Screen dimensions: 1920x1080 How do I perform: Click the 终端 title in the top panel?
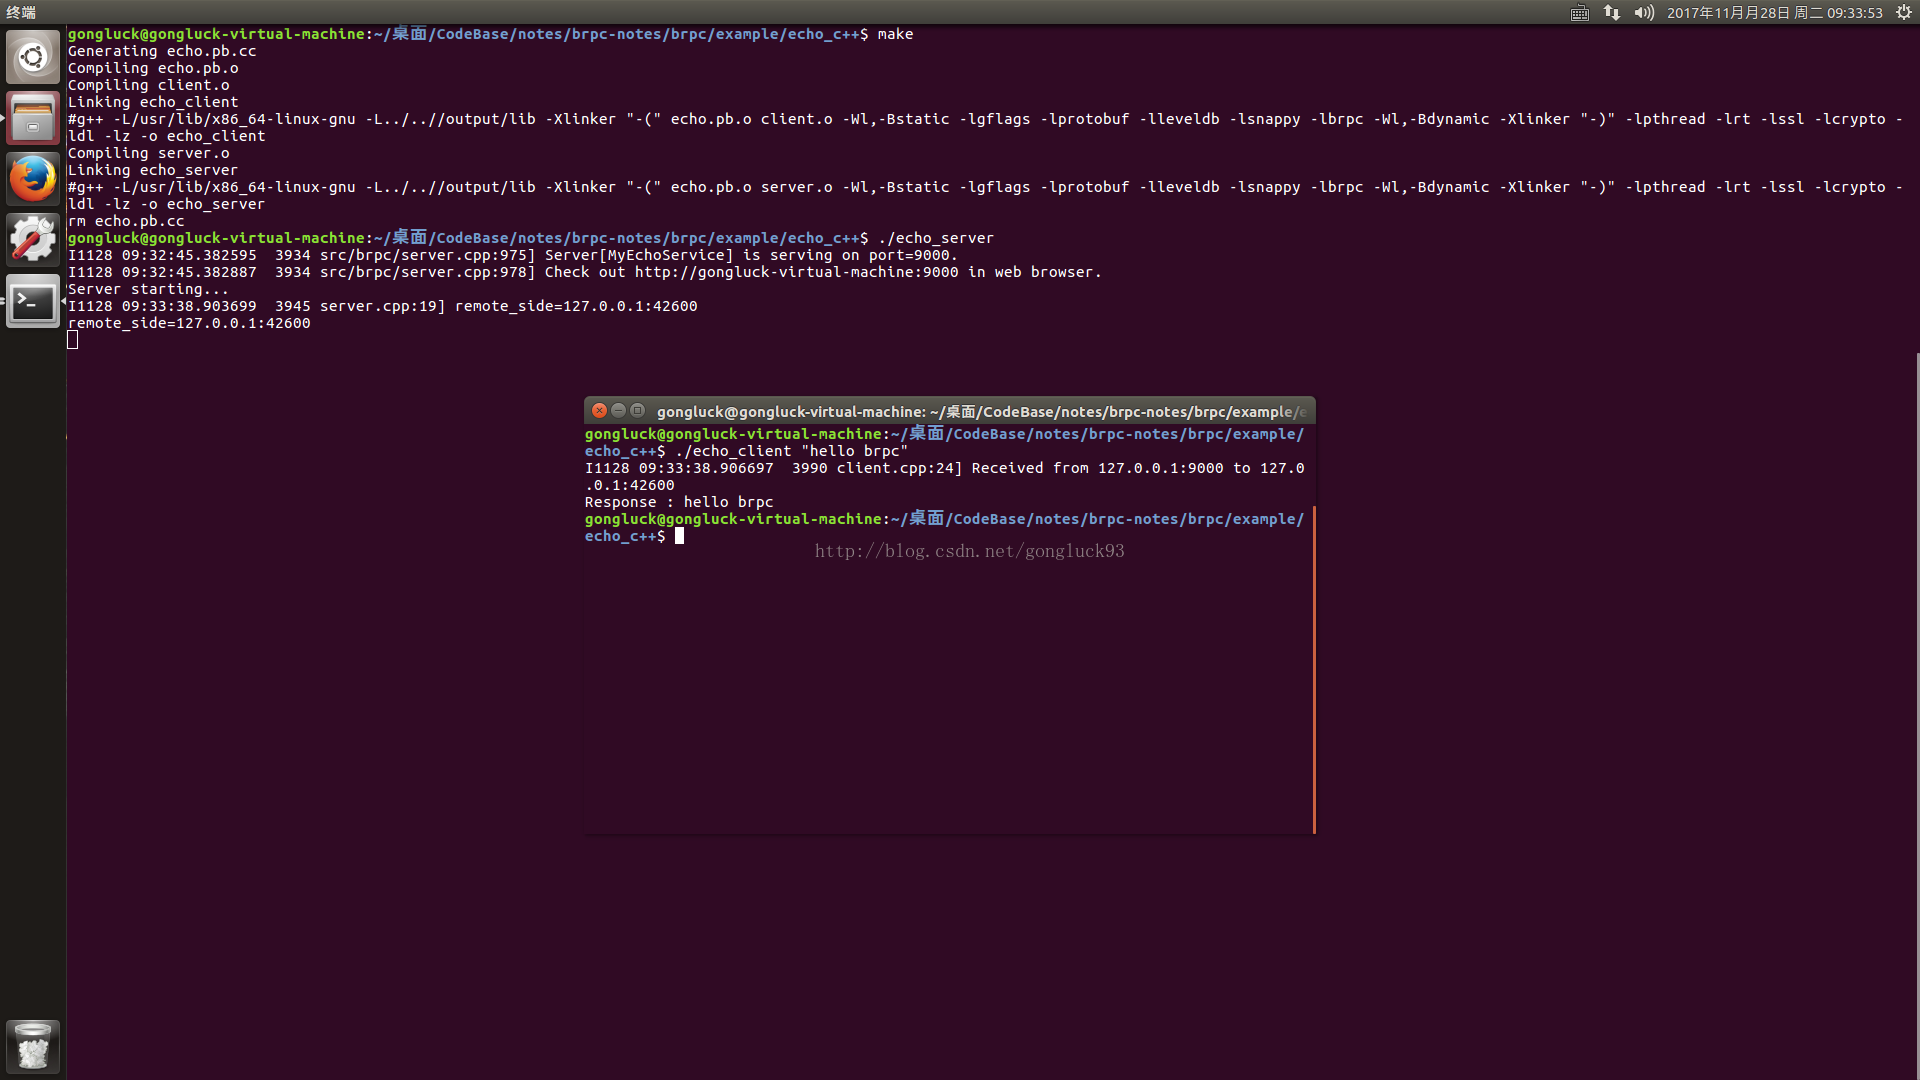[21, 13]
